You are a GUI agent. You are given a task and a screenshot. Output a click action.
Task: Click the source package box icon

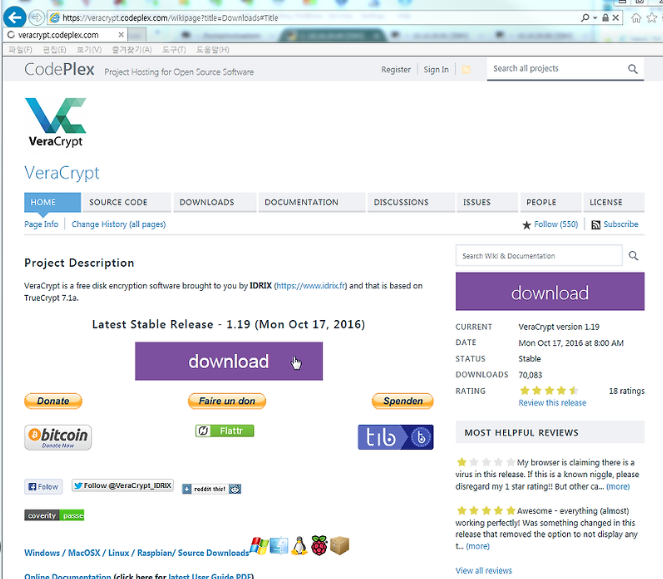point(340,546)
